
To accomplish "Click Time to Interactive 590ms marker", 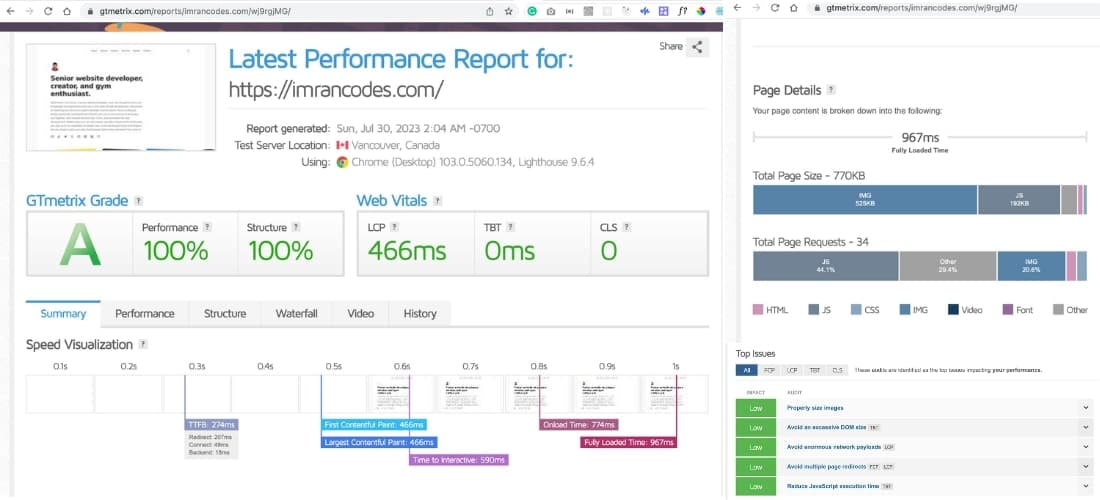I will (x=459, y=460).
